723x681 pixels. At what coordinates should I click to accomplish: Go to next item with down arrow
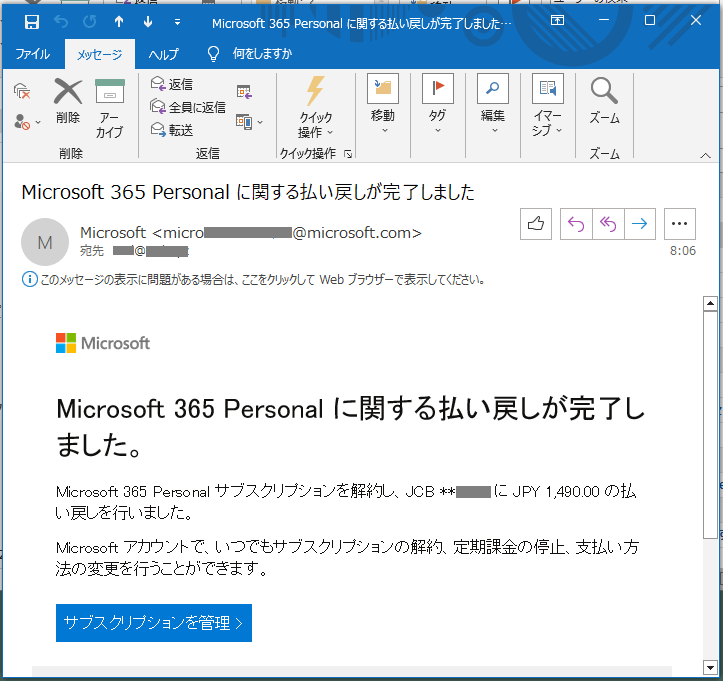(148, 21)
